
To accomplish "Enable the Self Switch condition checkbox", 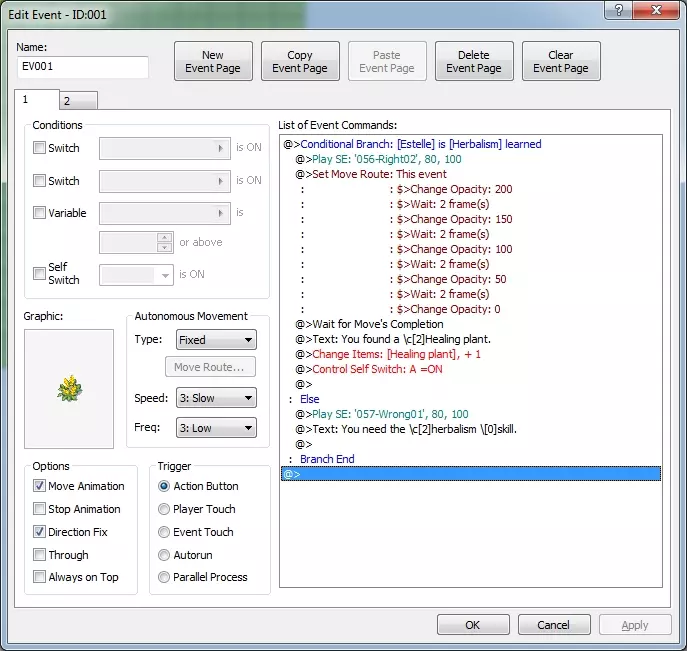I will click(x=39, y=273).
